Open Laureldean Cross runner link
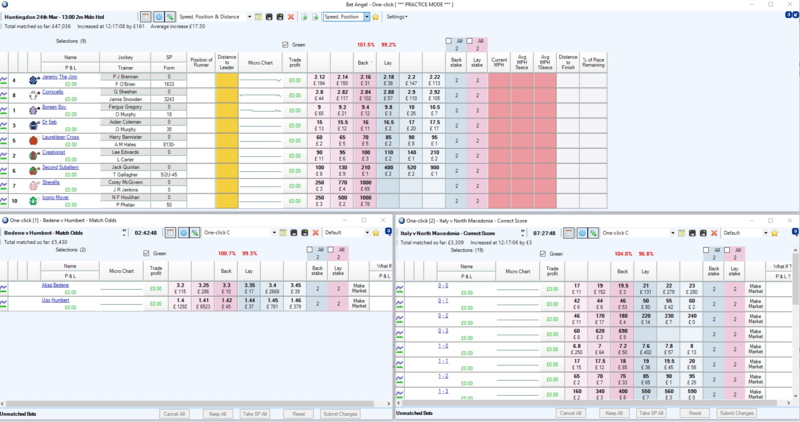The image size is (800, 422). point(61,137)
